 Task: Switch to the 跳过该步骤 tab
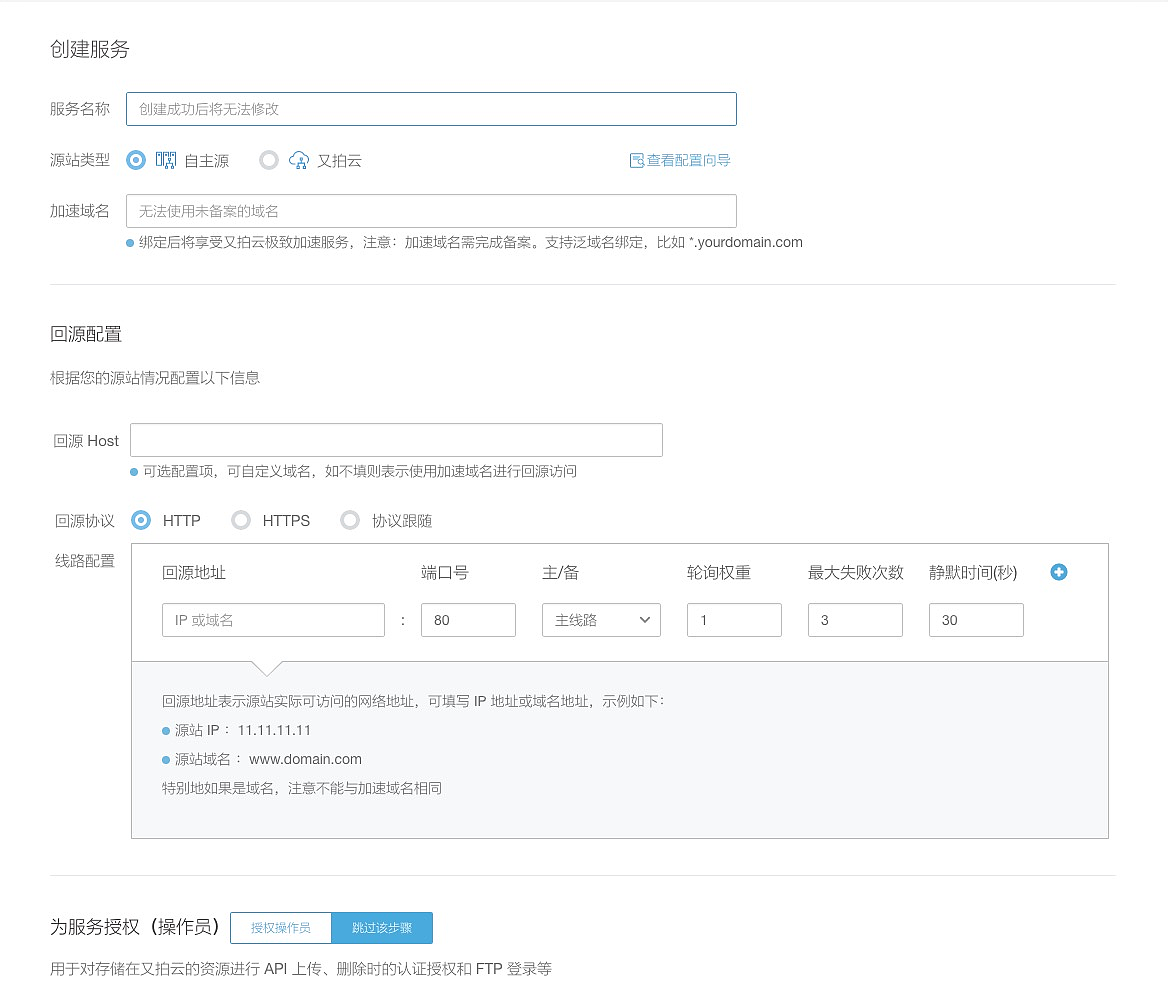coord(382,928)
